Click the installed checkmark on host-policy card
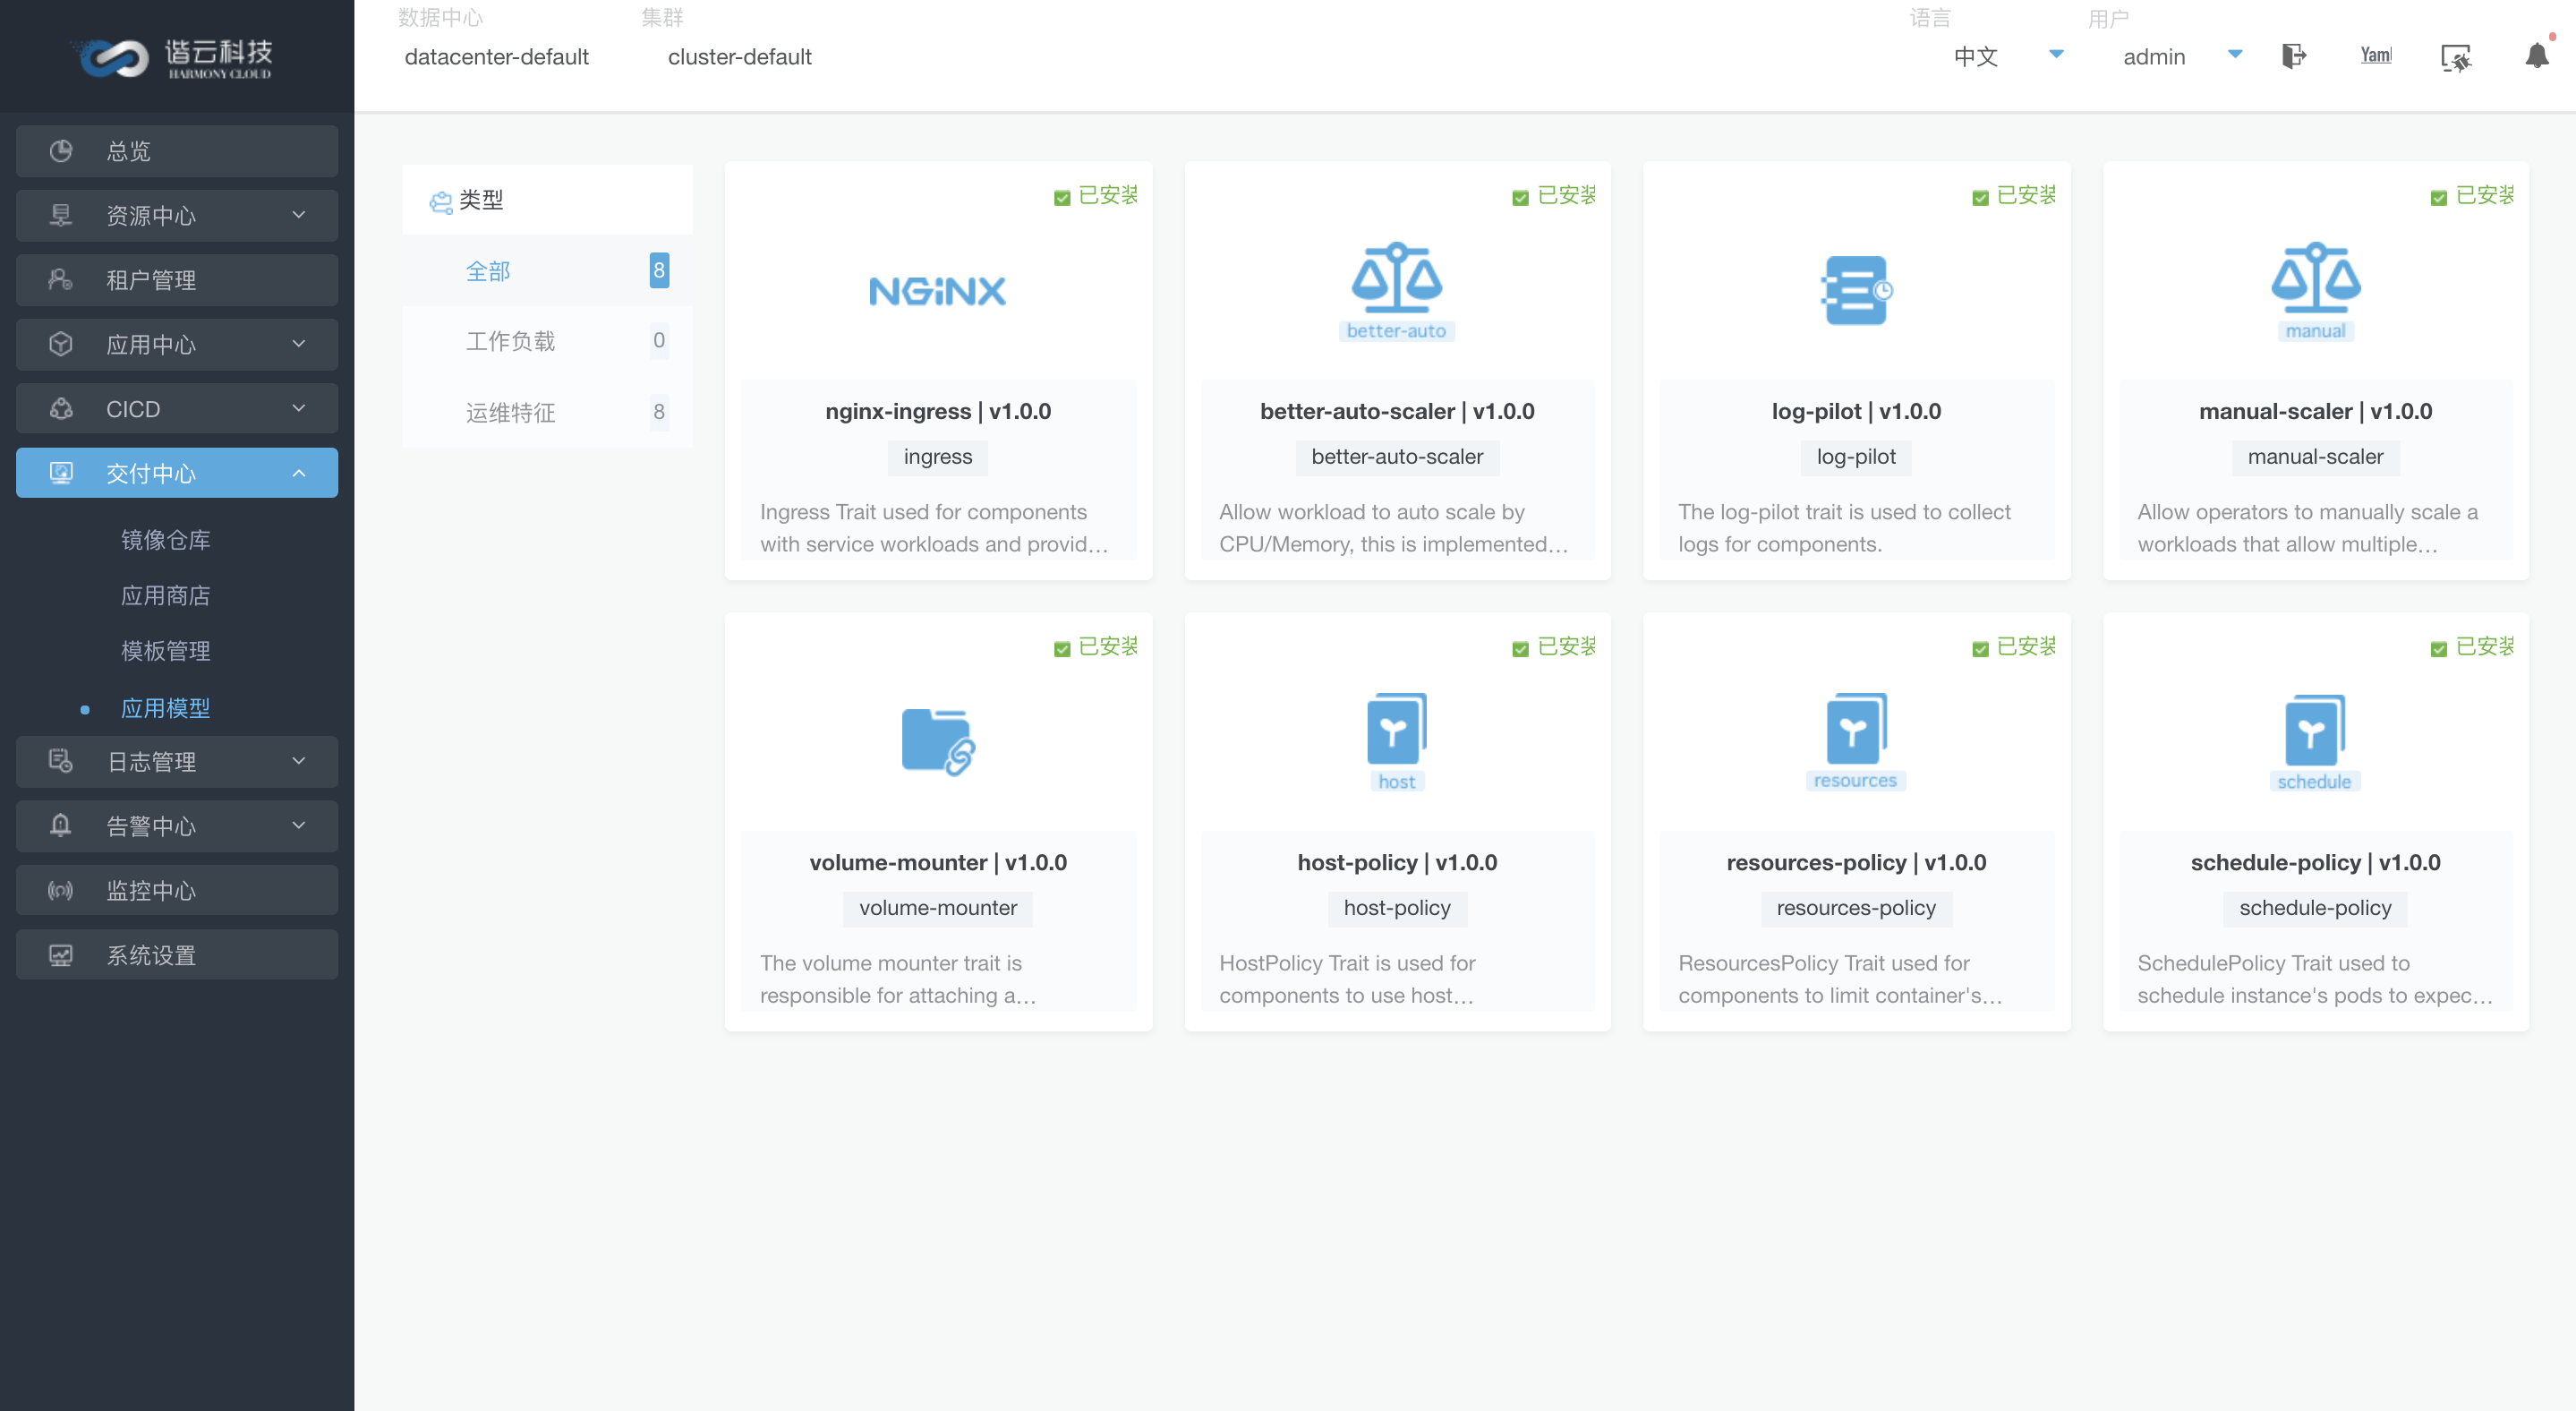Viewport: 2576px width, 1411px height. (1520, 648)
